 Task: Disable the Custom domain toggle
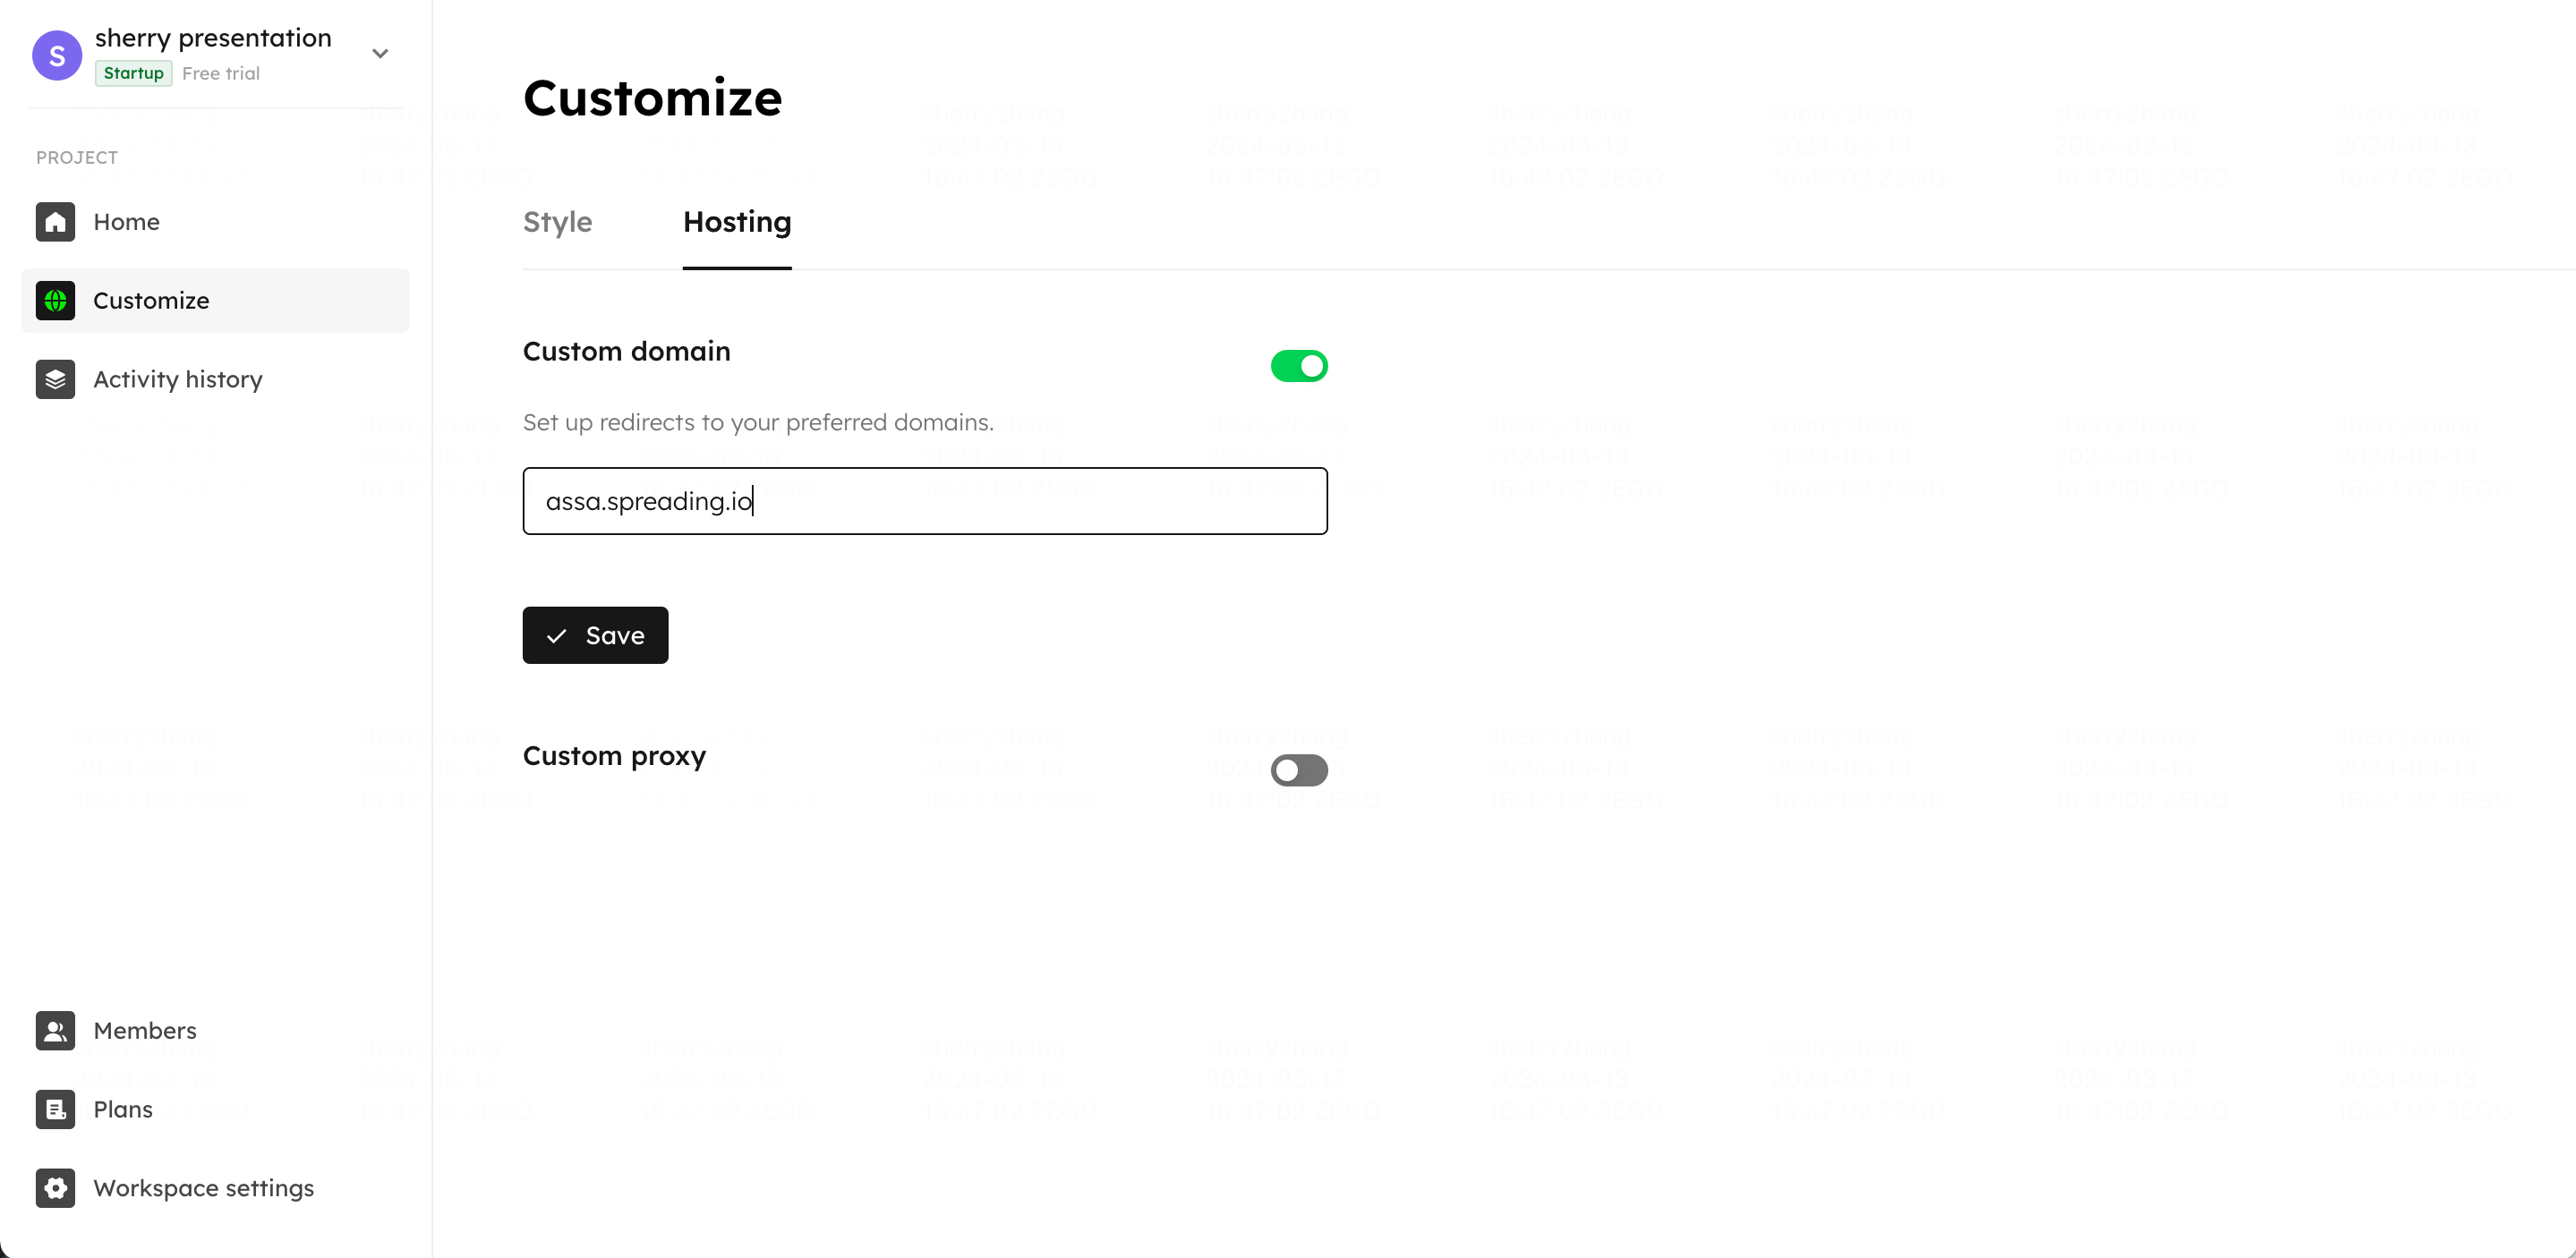[1299, 366]
